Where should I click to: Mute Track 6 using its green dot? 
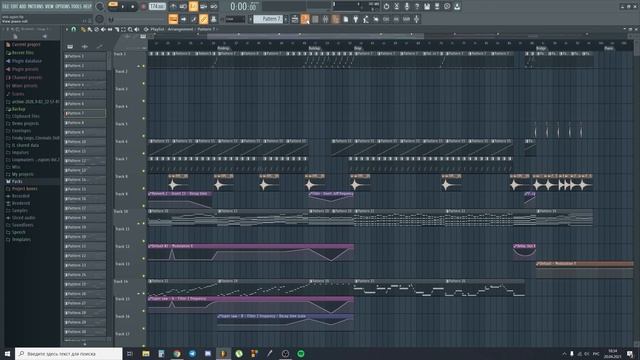(x=143, y=154)
